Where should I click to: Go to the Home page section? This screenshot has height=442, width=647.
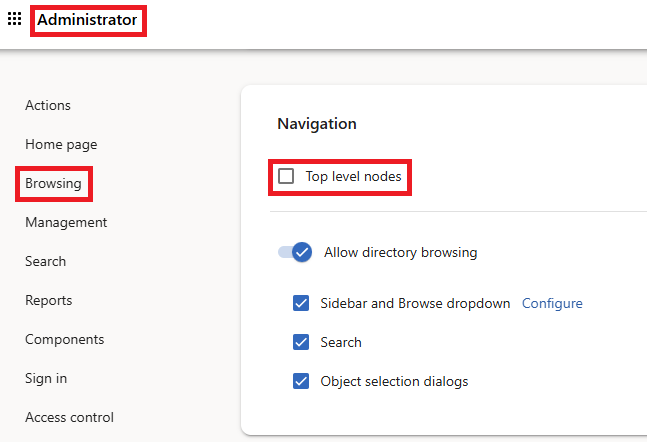point(61,144)
